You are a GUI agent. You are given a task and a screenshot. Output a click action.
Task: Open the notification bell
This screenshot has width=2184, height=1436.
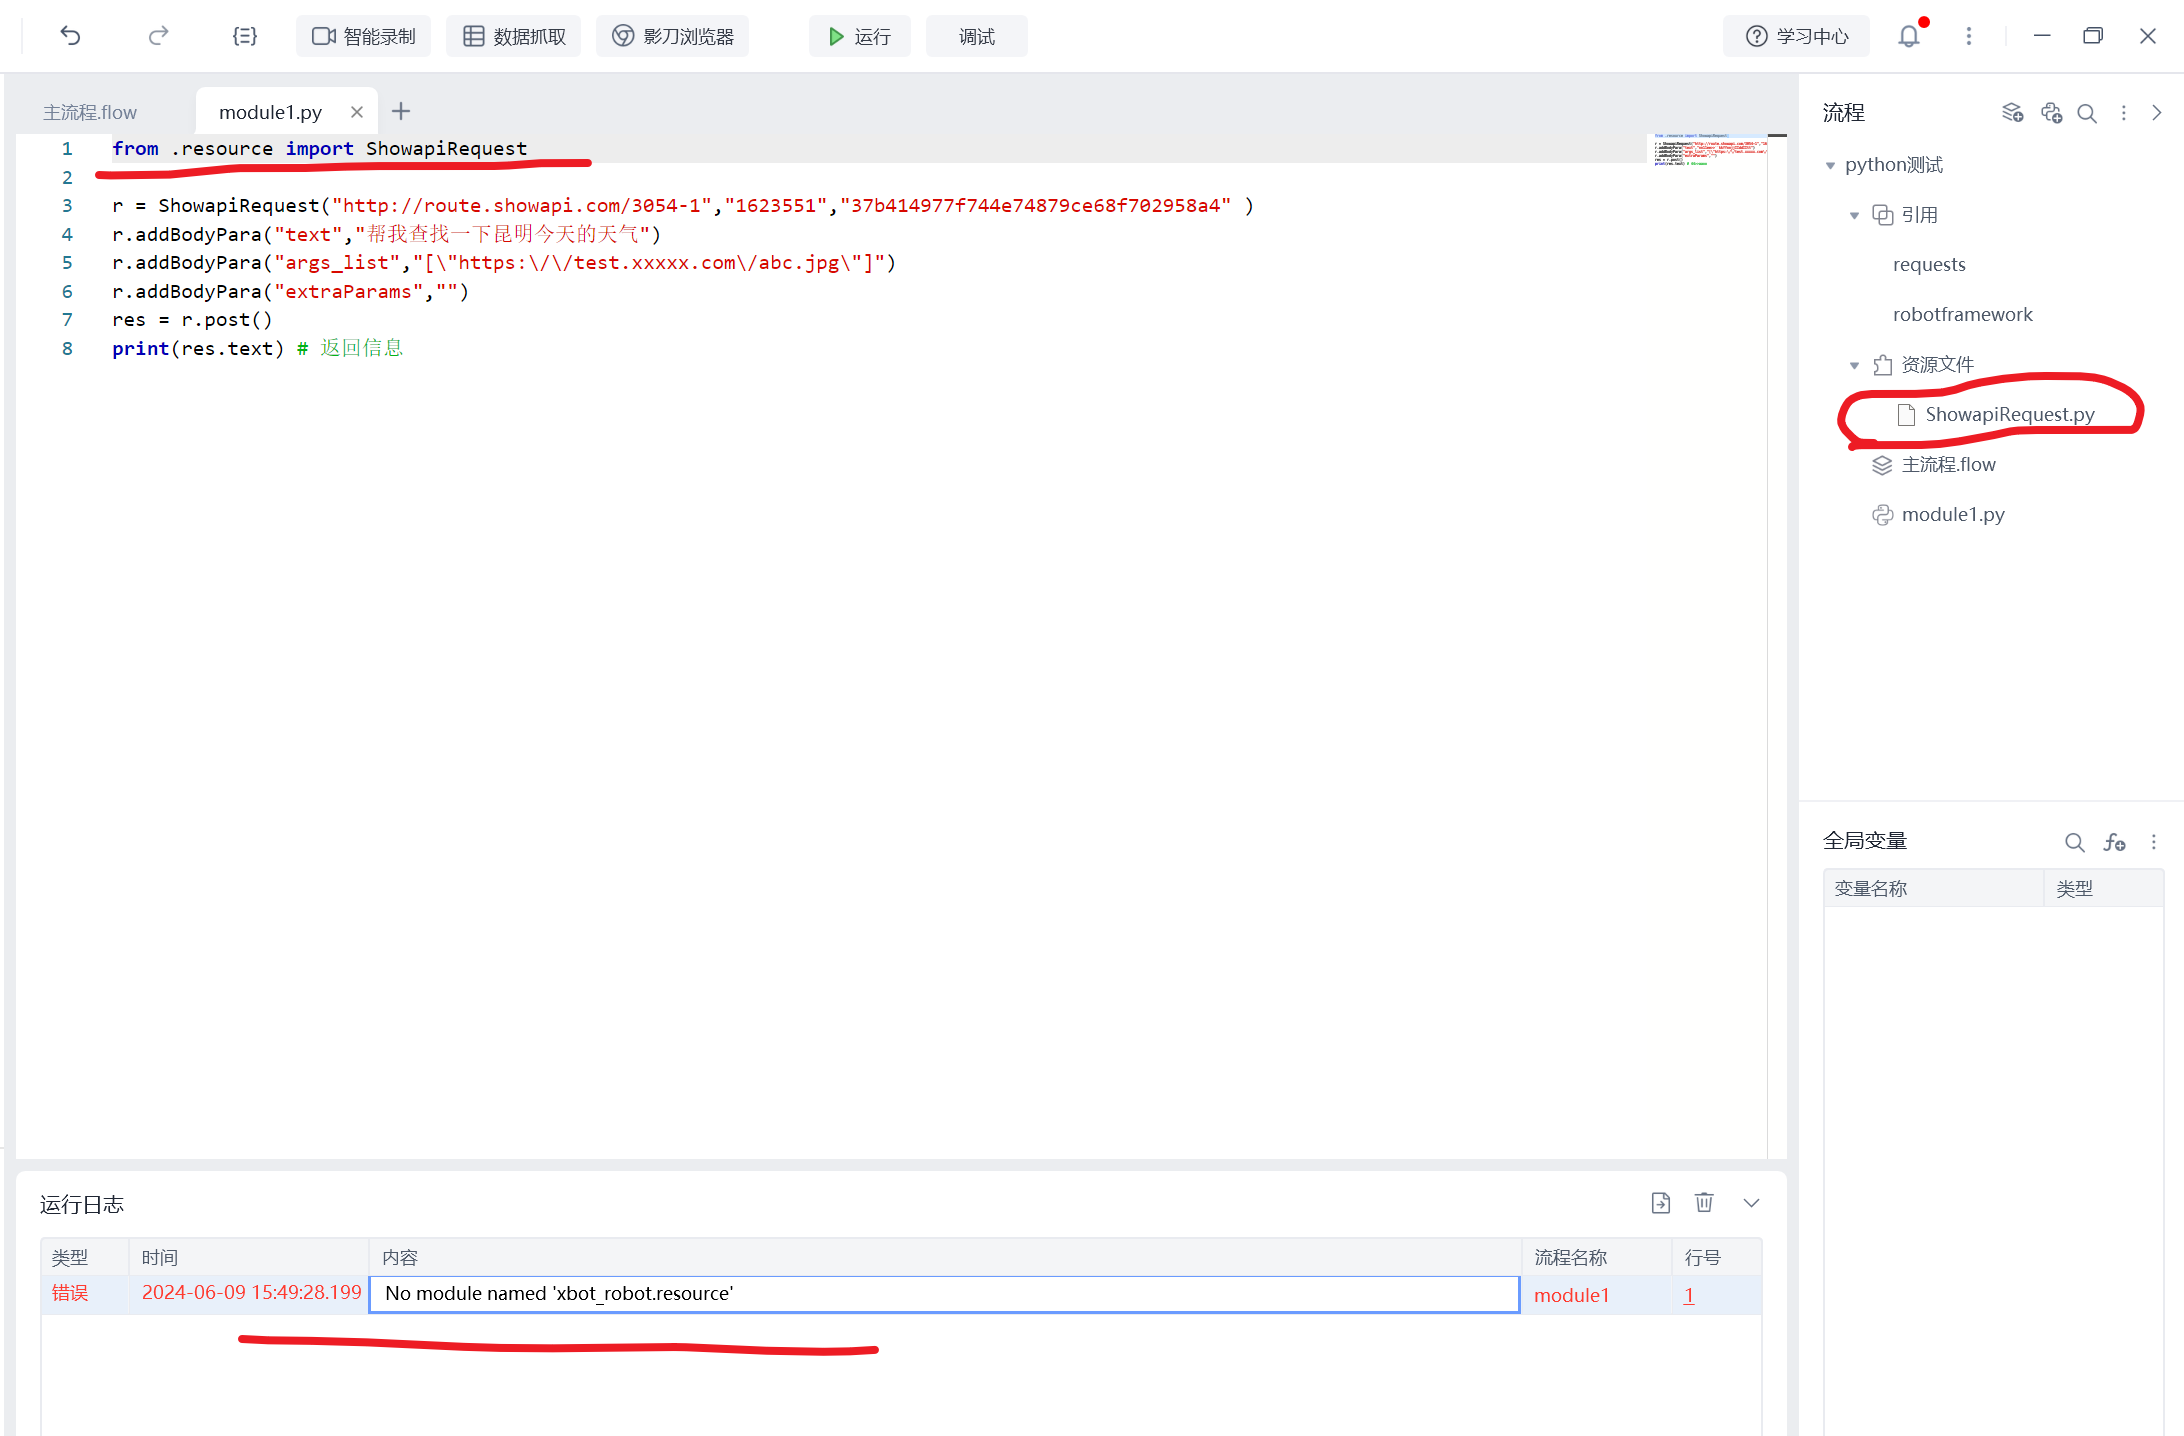tap(1908, 36)
